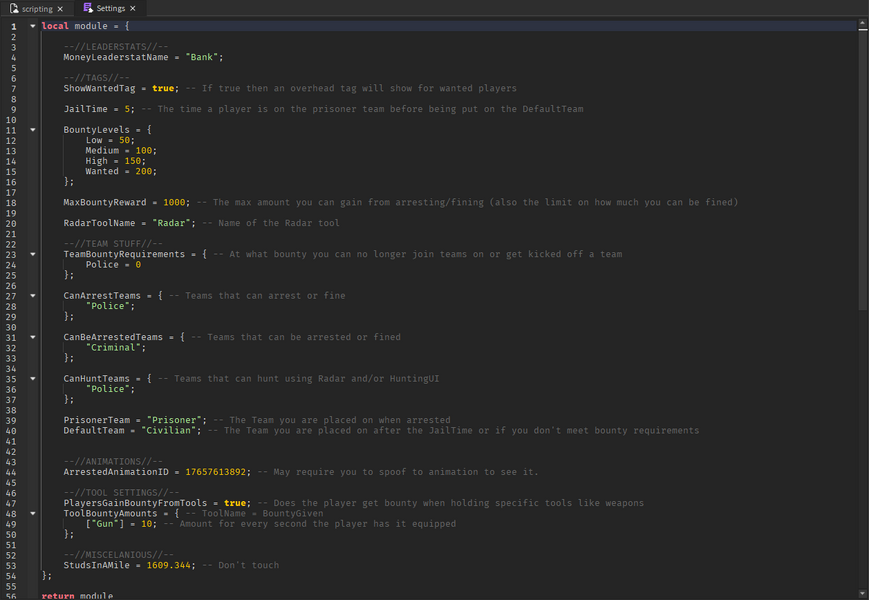Viewport: 869px width, 600px height.
Task: Close the Settings tab
Action: point(132,8)
